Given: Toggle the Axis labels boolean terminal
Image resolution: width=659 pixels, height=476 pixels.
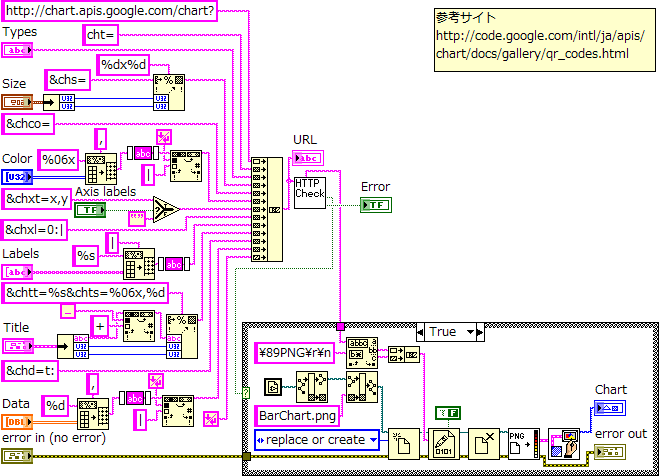Looking at the screenshot, I should 90,210.
